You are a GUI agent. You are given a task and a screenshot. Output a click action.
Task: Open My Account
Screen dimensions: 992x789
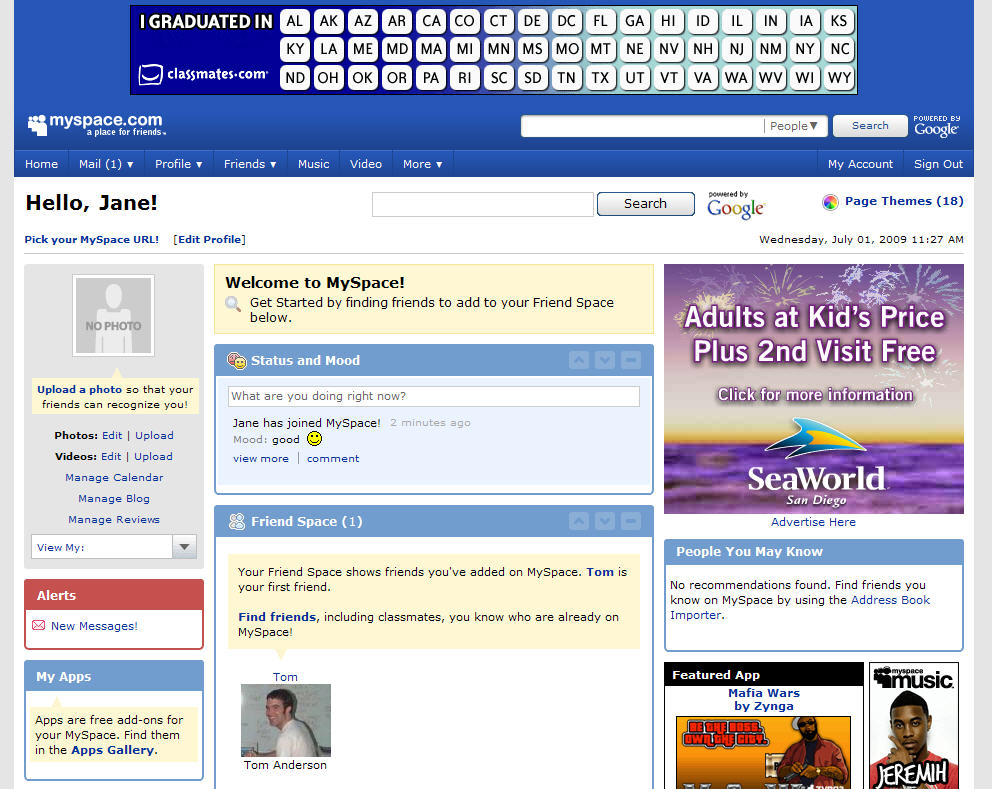click(860, 164)
